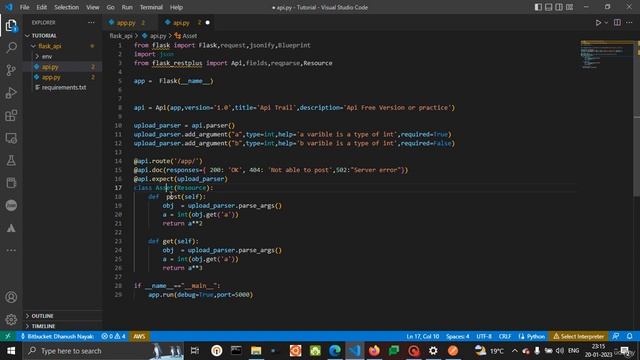Screen dimensions: 640x360
Task: Toggle the secondary side bar visibility
Action: pyautogui.click(x=559, y=7)
